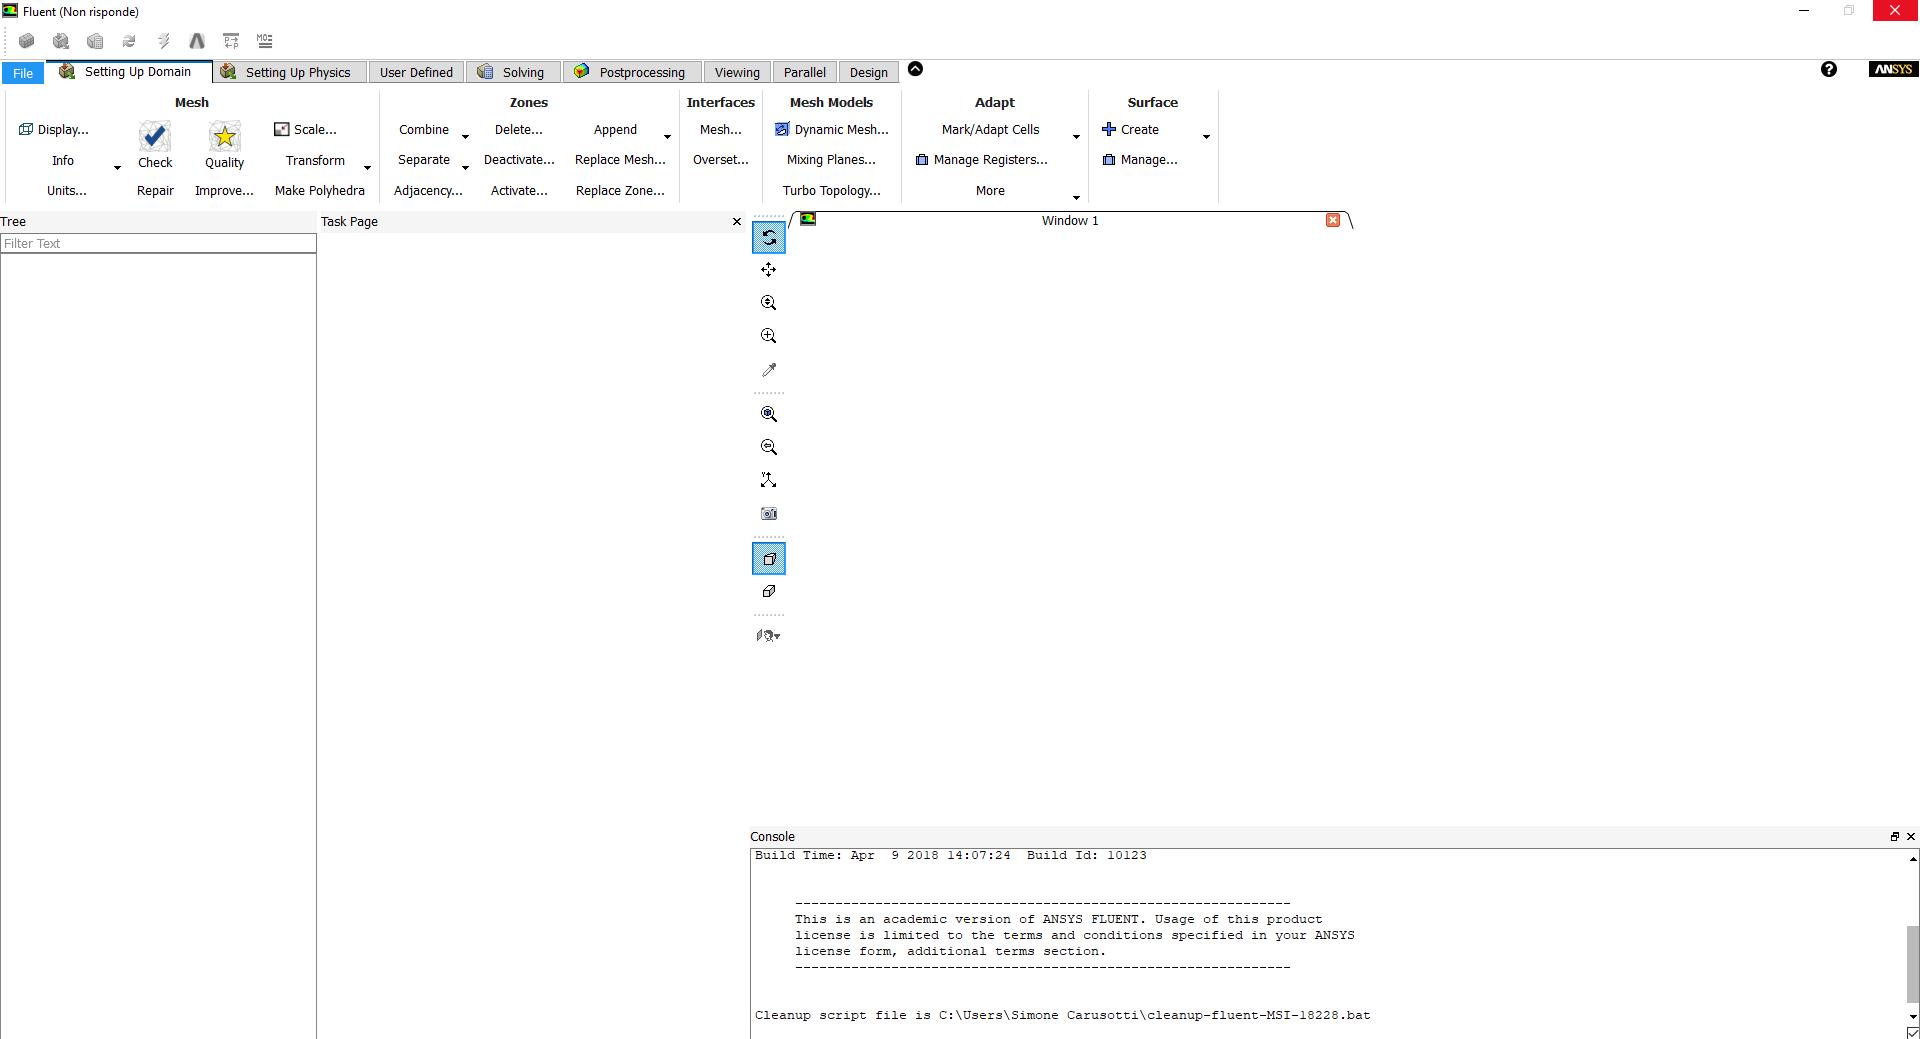This screenshot has width=1920, height=1039.
Task: Click the Tree Filter Text field
Action: pos(159,243)
